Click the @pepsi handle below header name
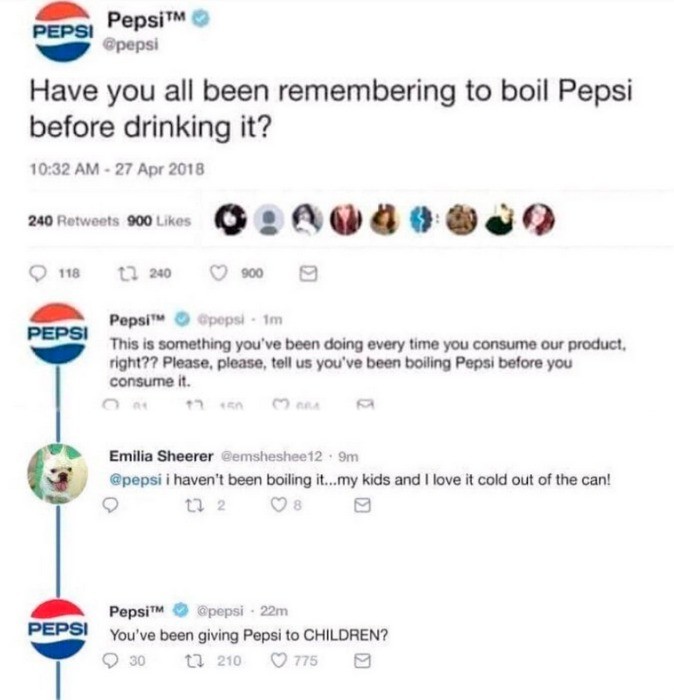Viewport: 674px width, 700px height. point(130,45)
